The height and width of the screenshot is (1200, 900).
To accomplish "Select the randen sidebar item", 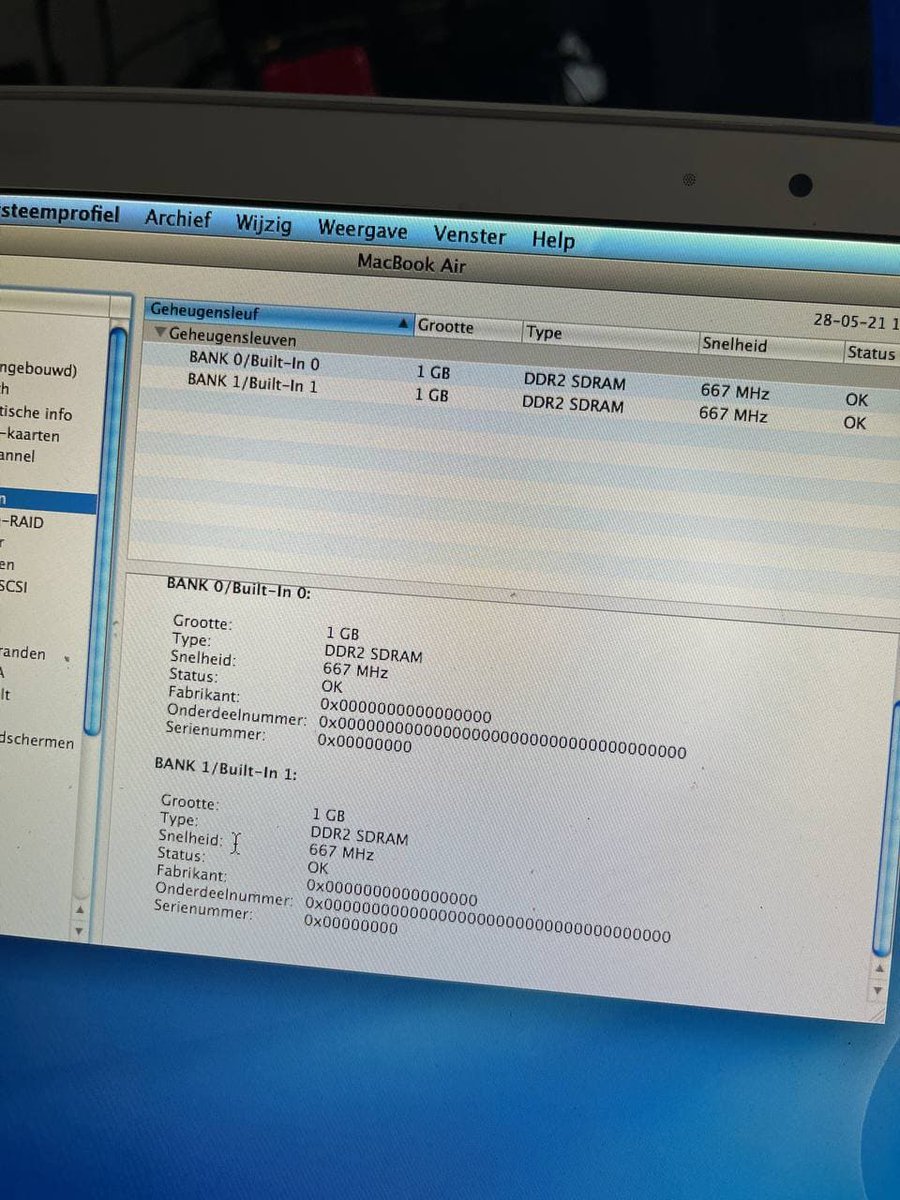I will point(23,653).
